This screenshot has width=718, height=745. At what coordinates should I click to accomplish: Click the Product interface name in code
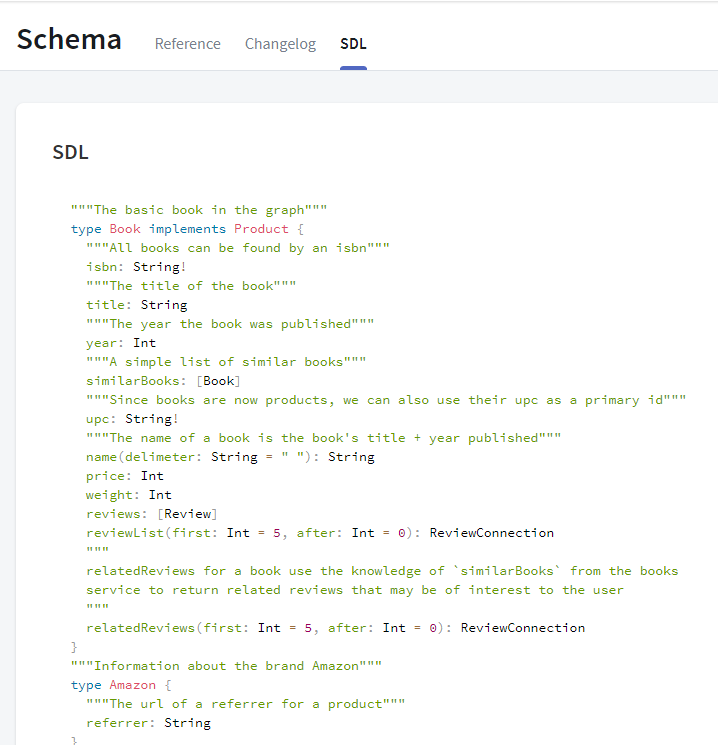click(x=261, y=229)
